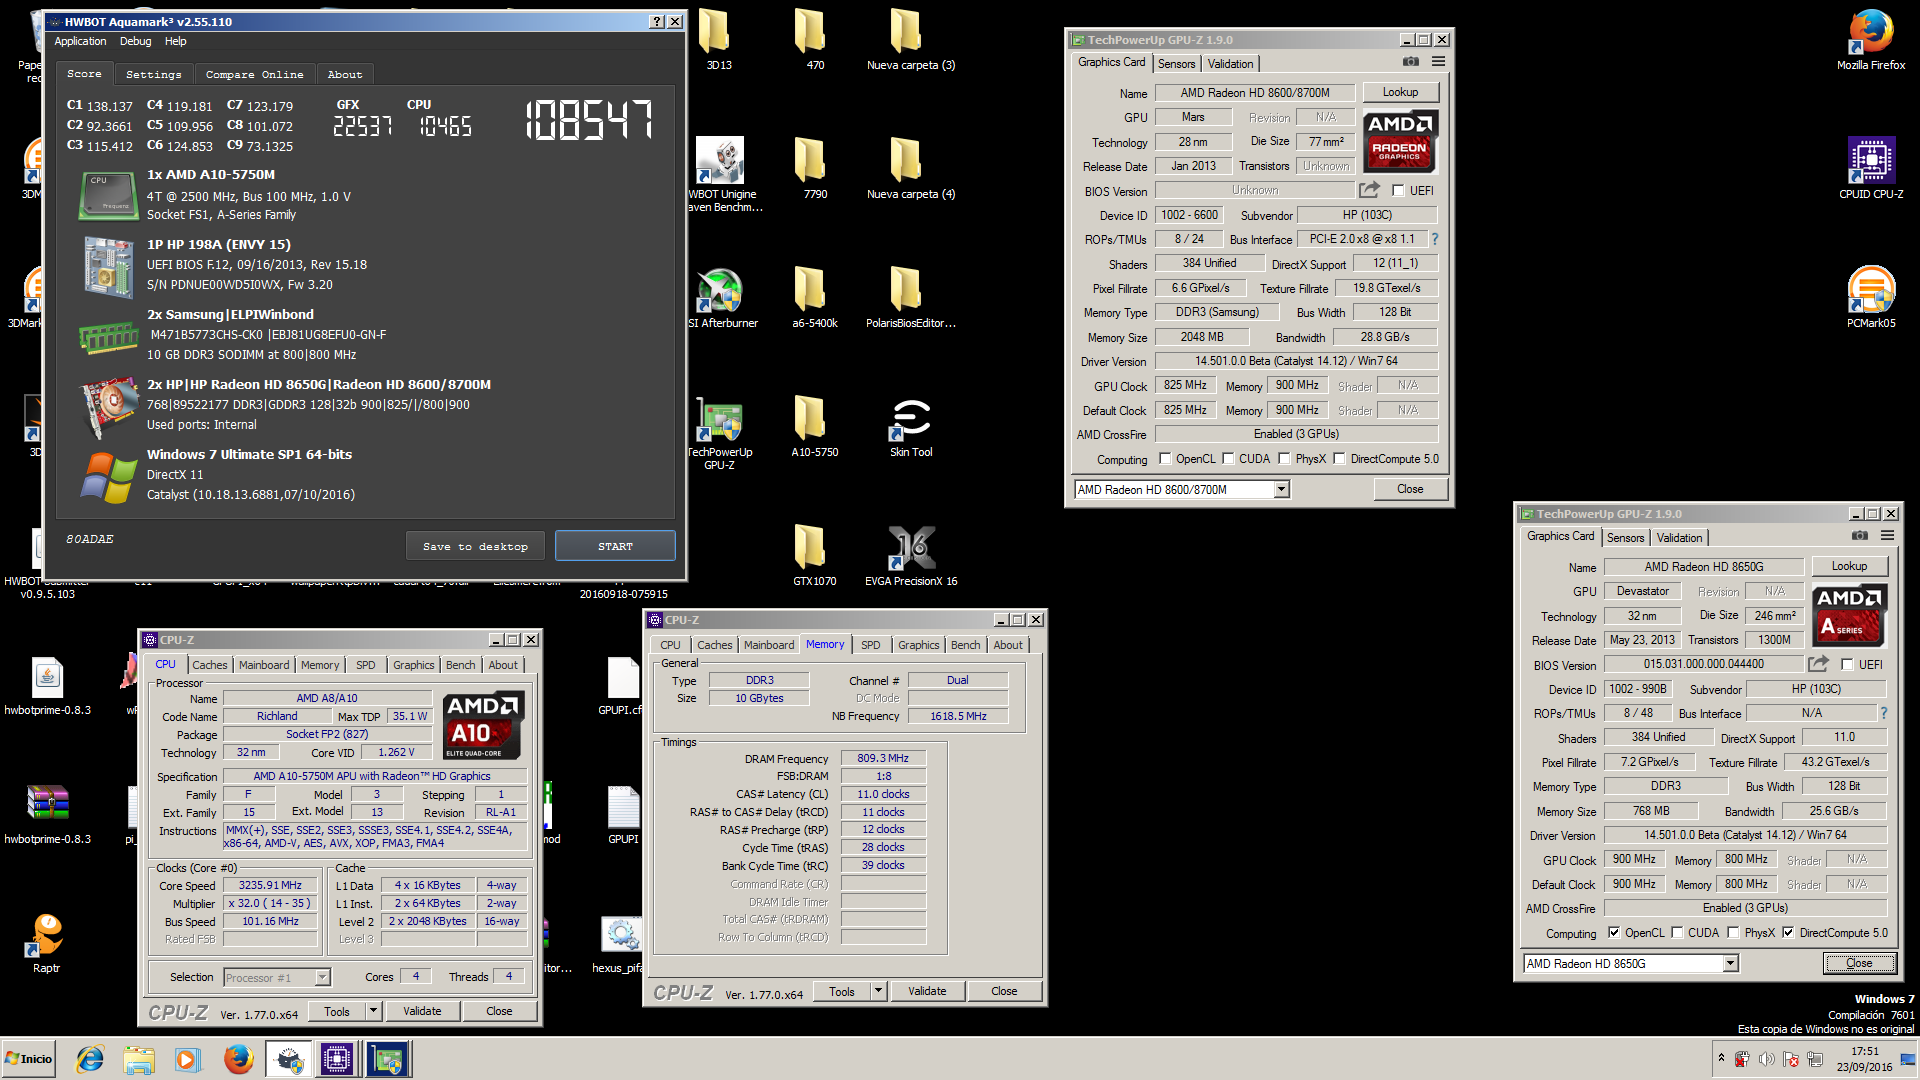Screen dimensions: 1920x1080
Task: Open Windows Media Player from taskbar
Action: click(187, 1059)
